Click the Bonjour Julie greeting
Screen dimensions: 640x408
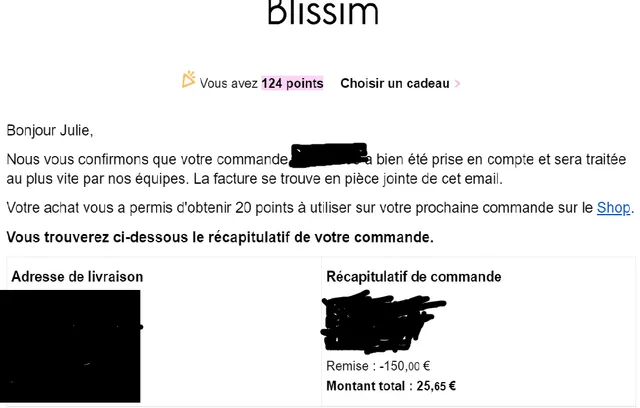pyautogui.click(x=50, y=130)
